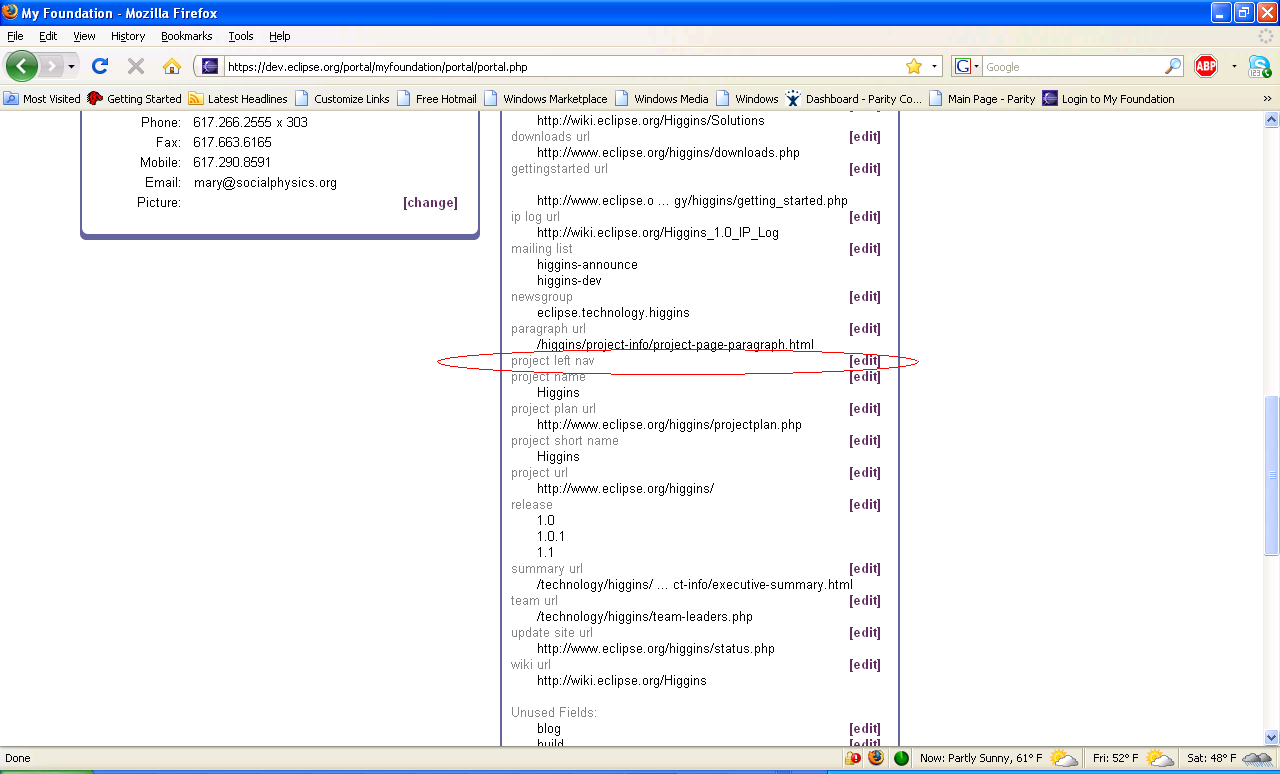Click [edit] next to release
Image resolution: width=1280 pixels, height=774 pixels.
click(865, 505)
